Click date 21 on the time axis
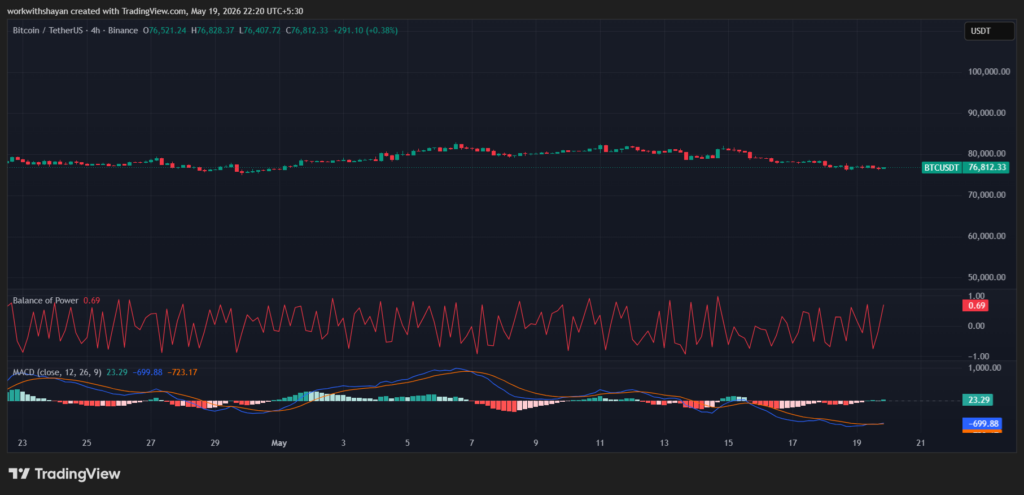The image size is (1024, 495). click(x=921, y=443)
